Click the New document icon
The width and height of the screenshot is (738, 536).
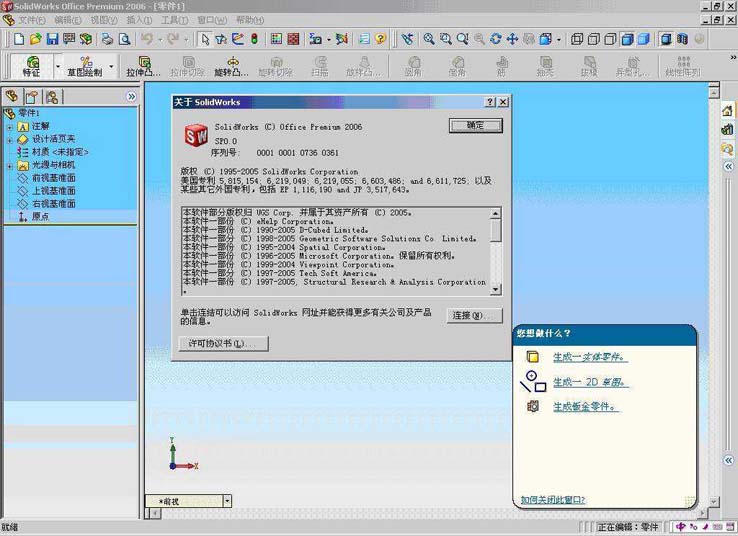[19, 39]
